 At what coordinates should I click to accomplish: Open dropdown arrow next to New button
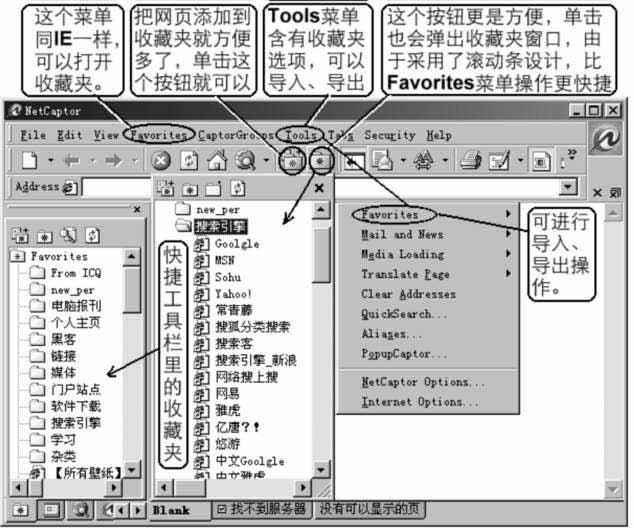click(x=51, y=161)
